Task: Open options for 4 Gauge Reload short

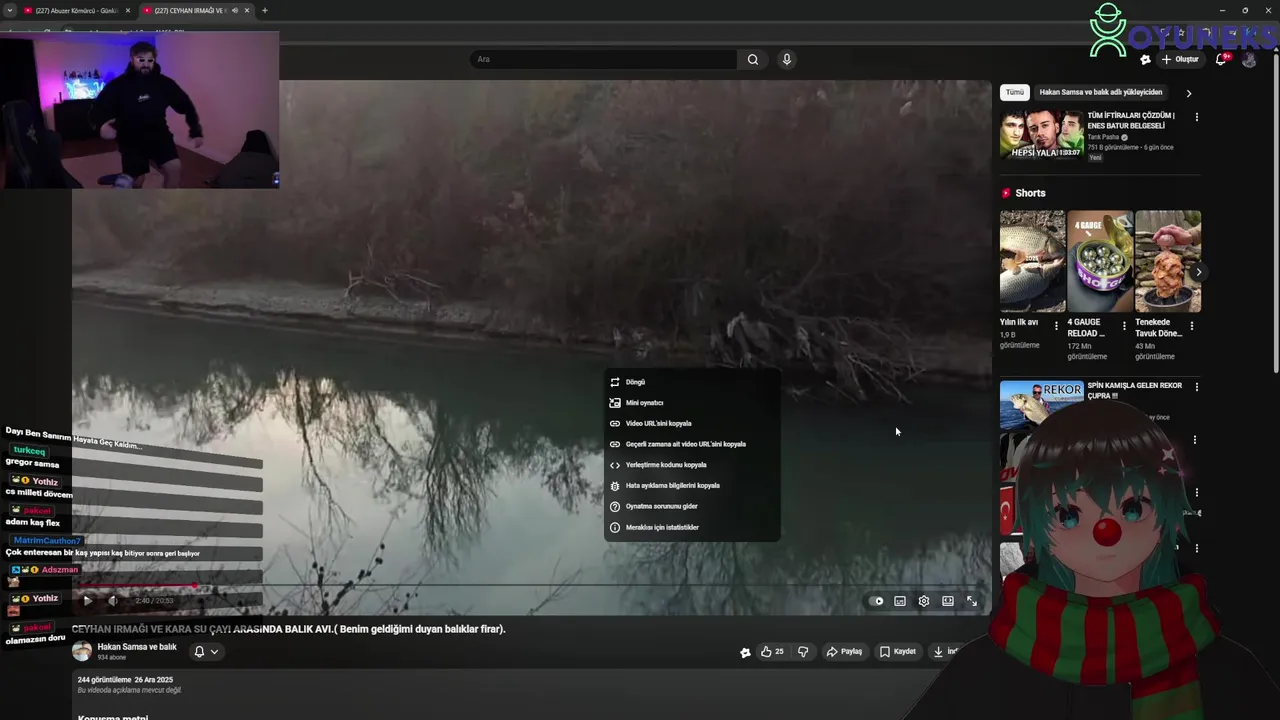Action: pos(1124,326)
